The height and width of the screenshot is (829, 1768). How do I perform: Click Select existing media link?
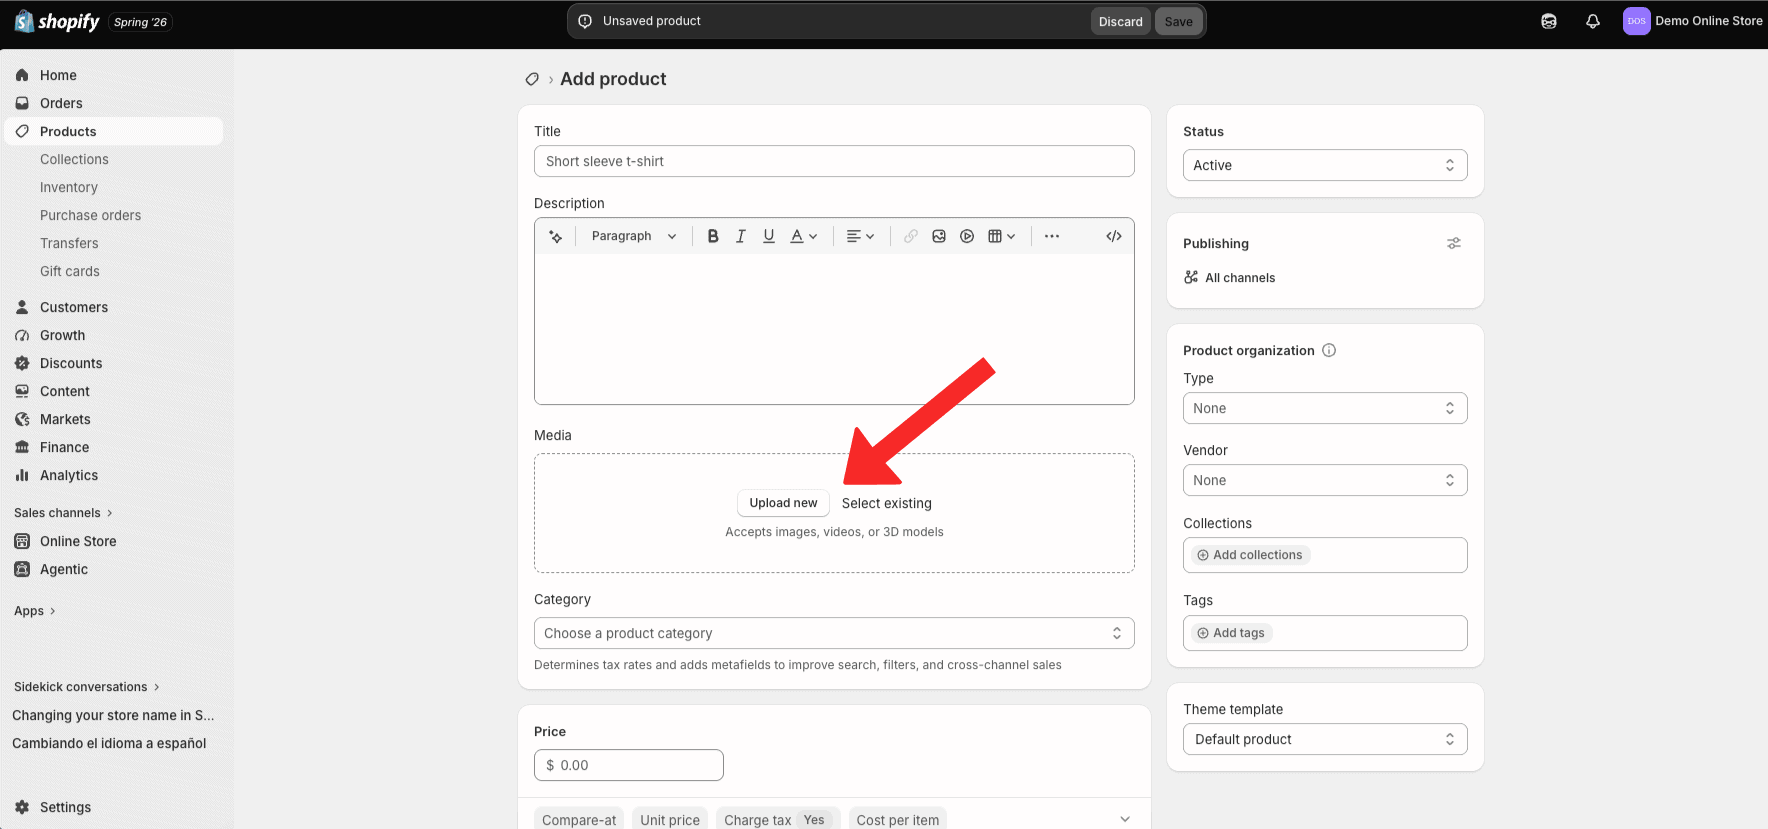[x=887, y=503]
